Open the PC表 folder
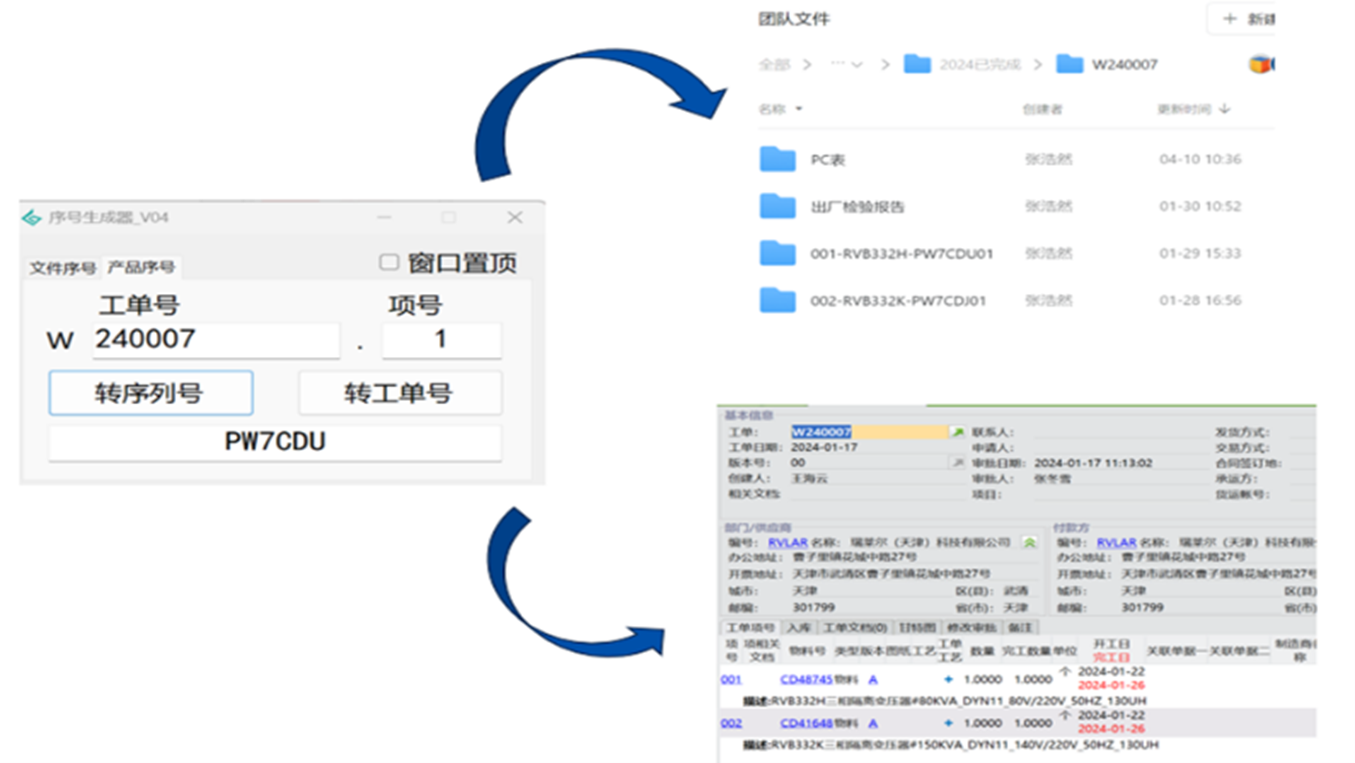 (x=828, y=160)
